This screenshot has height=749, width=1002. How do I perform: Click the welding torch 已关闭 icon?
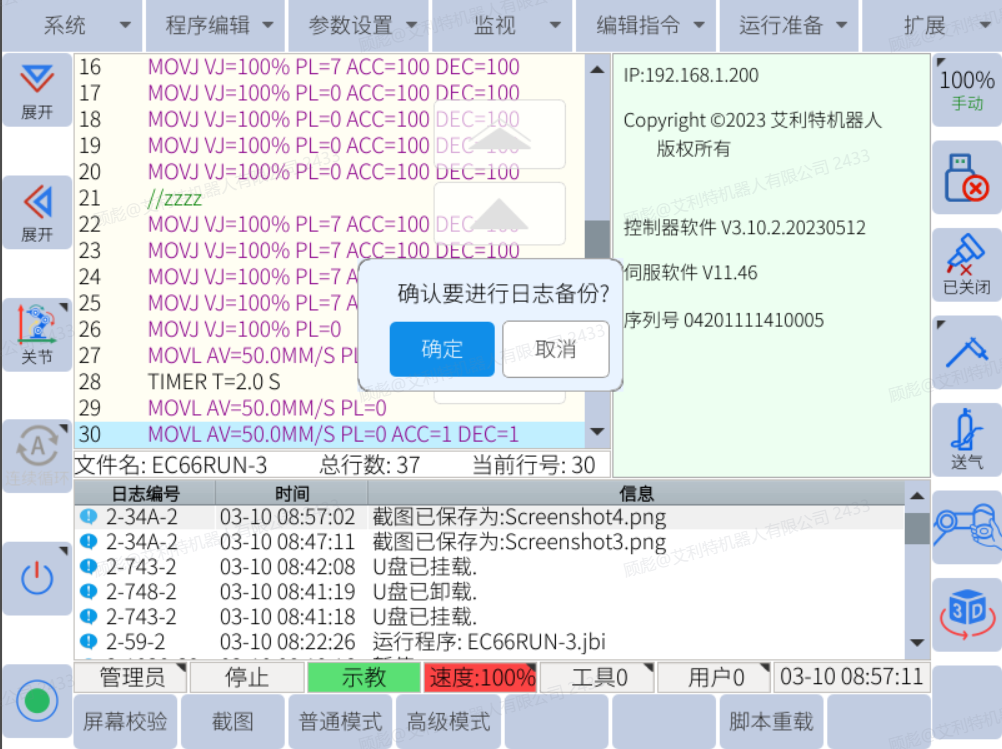[x=966, y=265]
